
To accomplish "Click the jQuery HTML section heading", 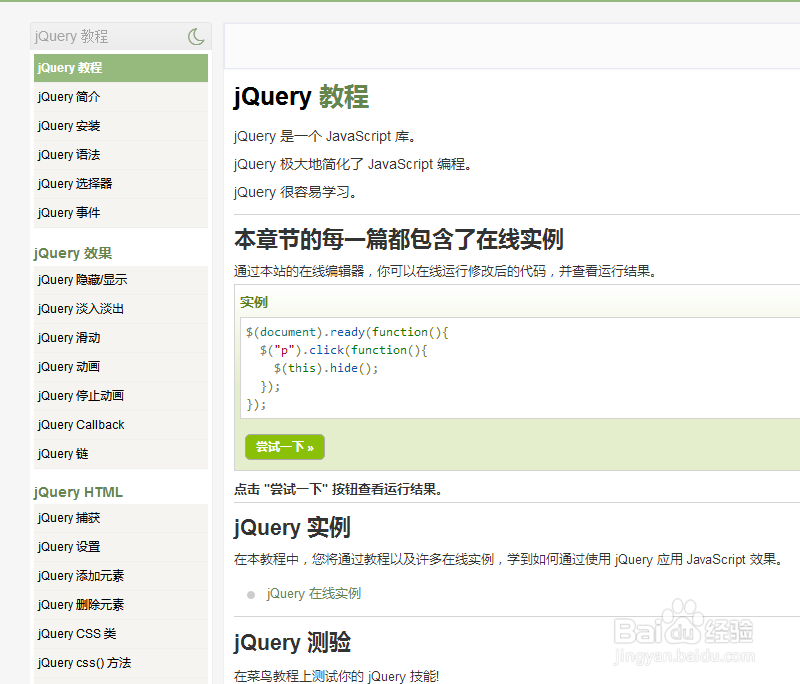I will [78, 492].
